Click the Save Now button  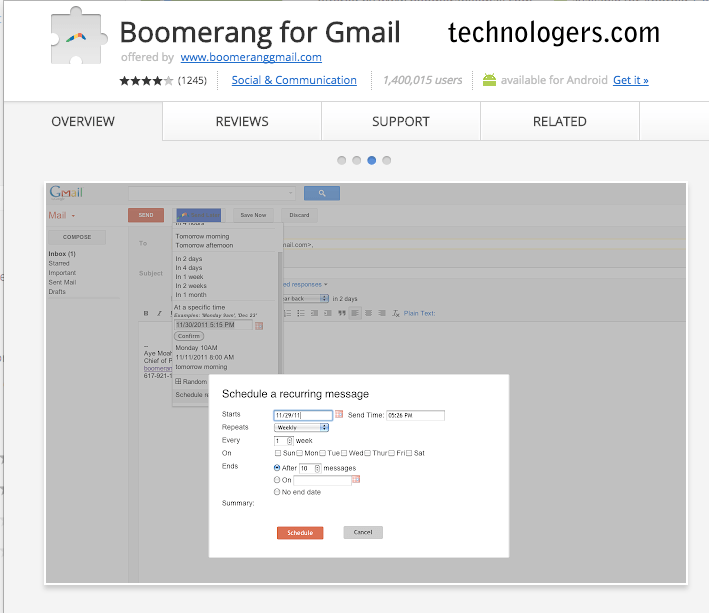[253, 215]
